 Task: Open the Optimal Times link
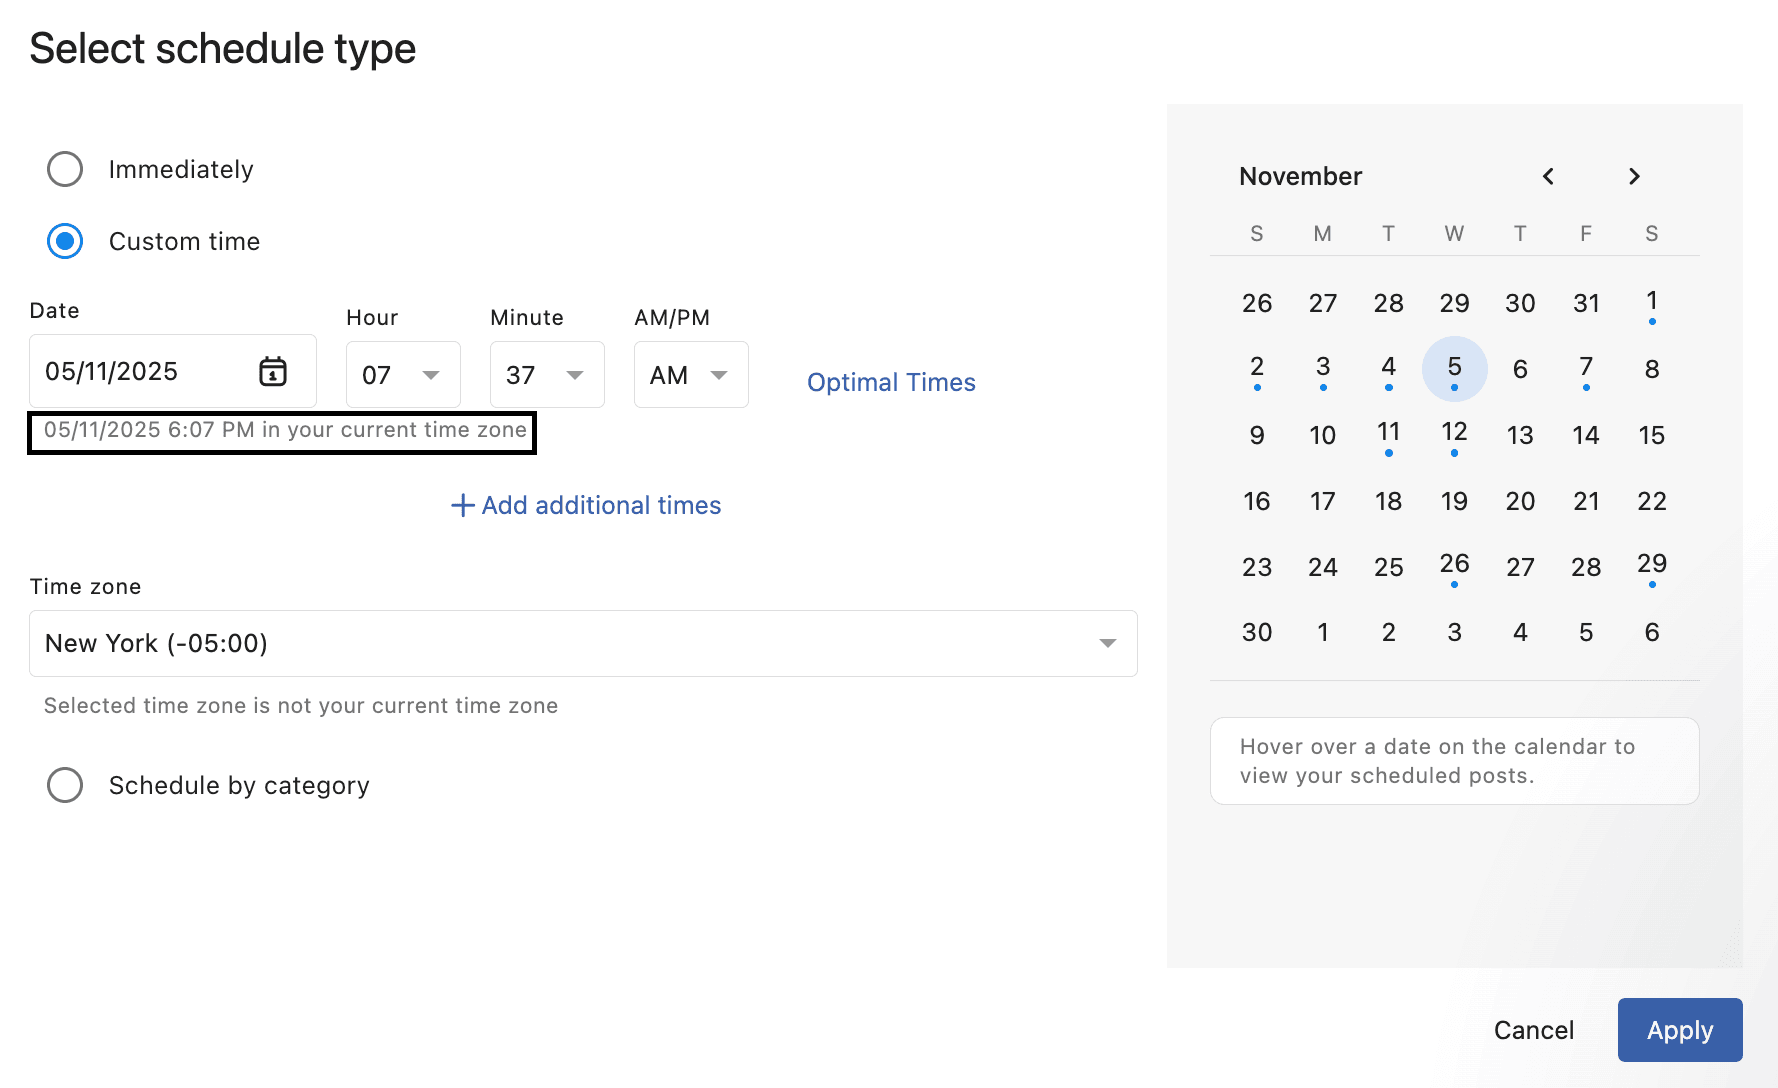tap(890, 382)
